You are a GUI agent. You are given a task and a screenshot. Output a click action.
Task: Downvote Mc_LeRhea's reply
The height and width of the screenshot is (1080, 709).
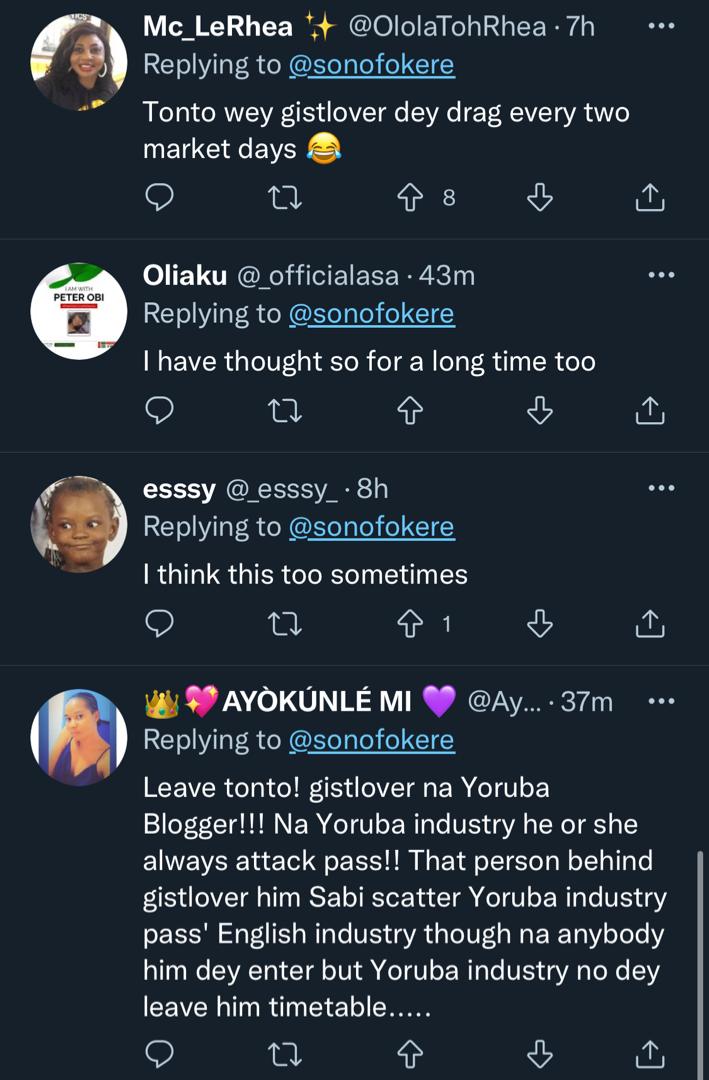(x=540, y=198)
